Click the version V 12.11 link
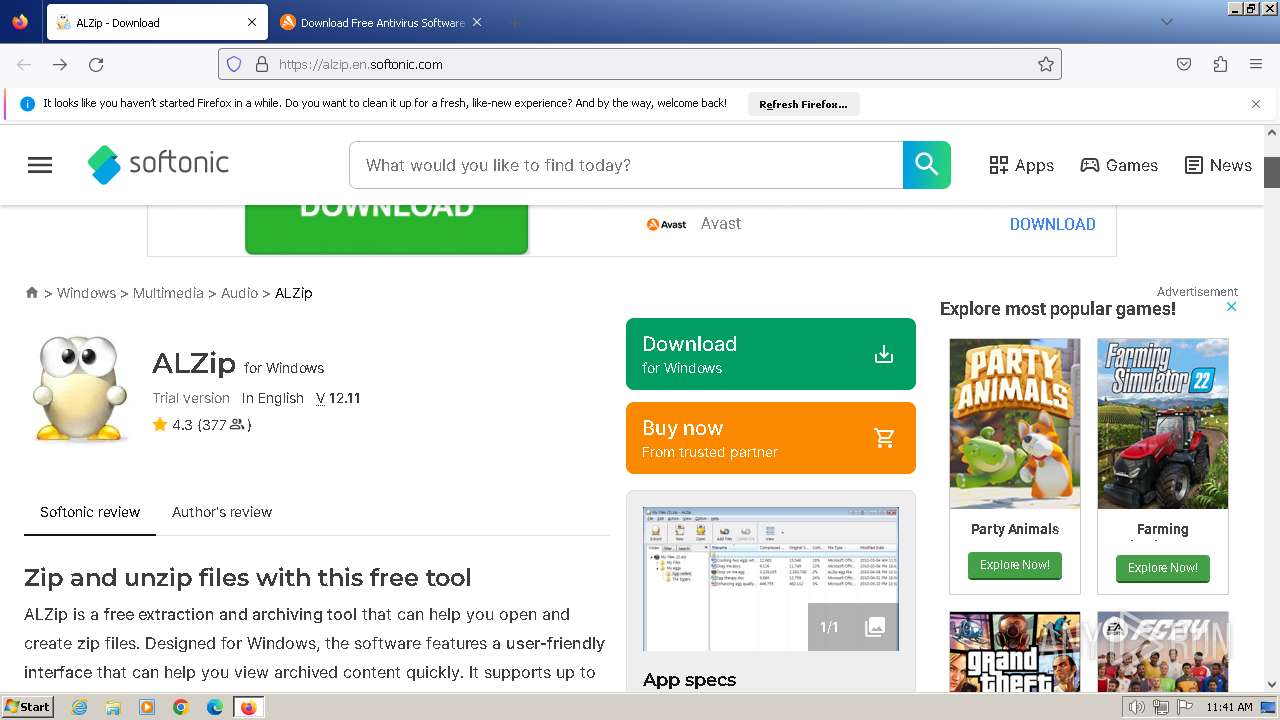1280x720 pixels. [x=338, y=398]
